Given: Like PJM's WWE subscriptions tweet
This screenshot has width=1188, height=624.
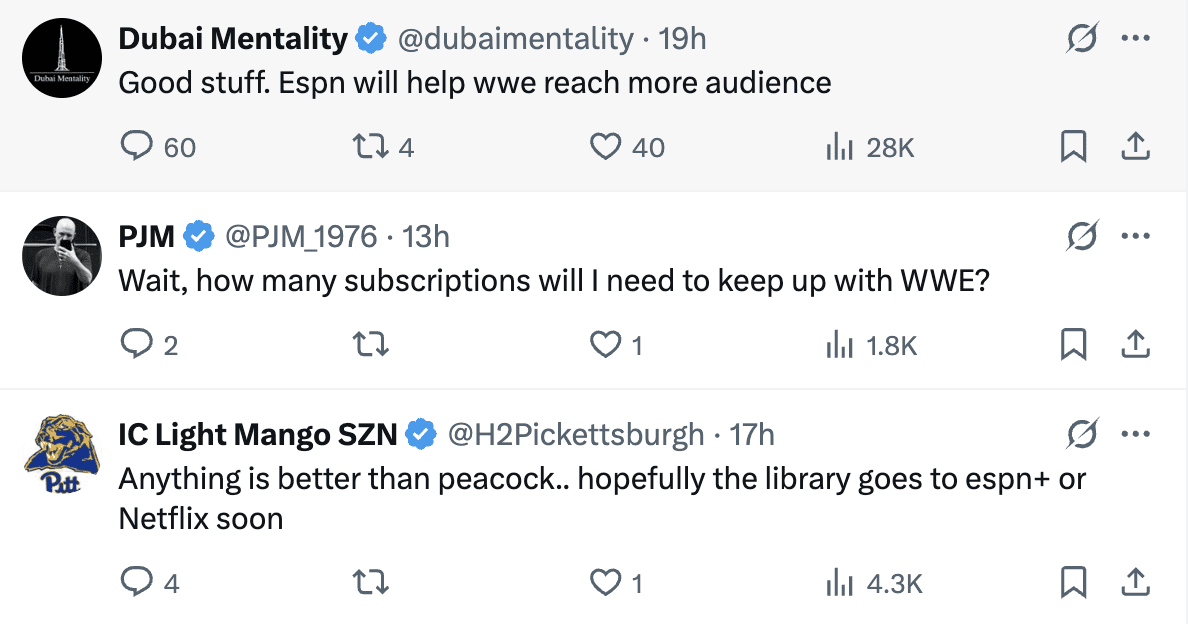Looking at the screenshot, I should coord(605,345).
